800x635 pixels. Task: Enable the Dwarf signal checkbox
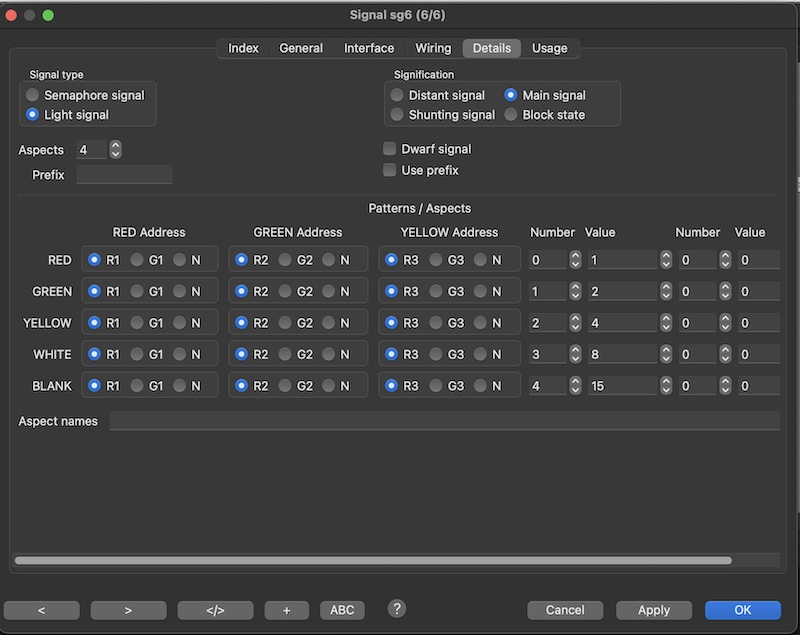[390, 149]
